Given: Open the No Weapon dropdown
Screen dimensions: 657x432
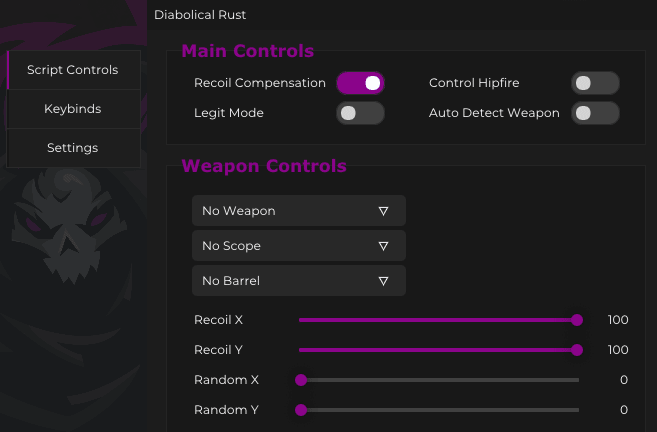Looking at the screenshot, I should click(x=298, y=211).
